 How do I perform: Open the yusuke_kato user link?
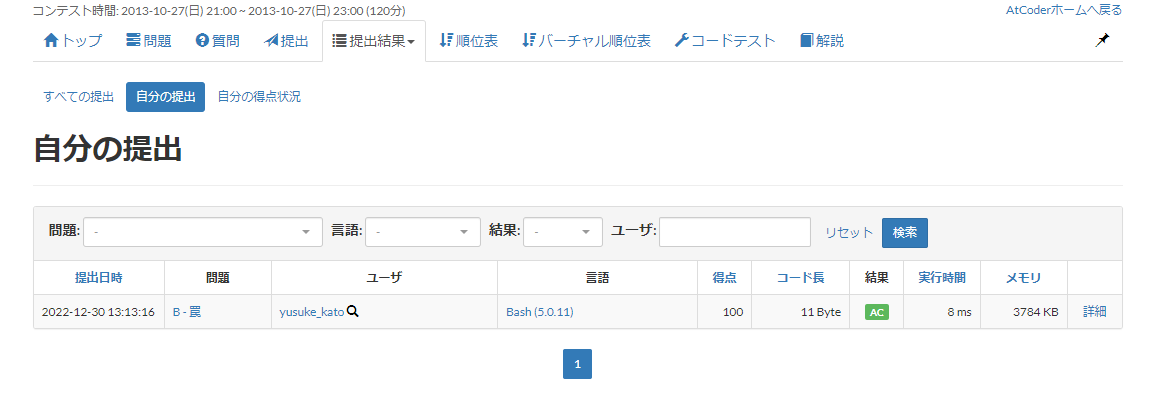click(312, 312)
